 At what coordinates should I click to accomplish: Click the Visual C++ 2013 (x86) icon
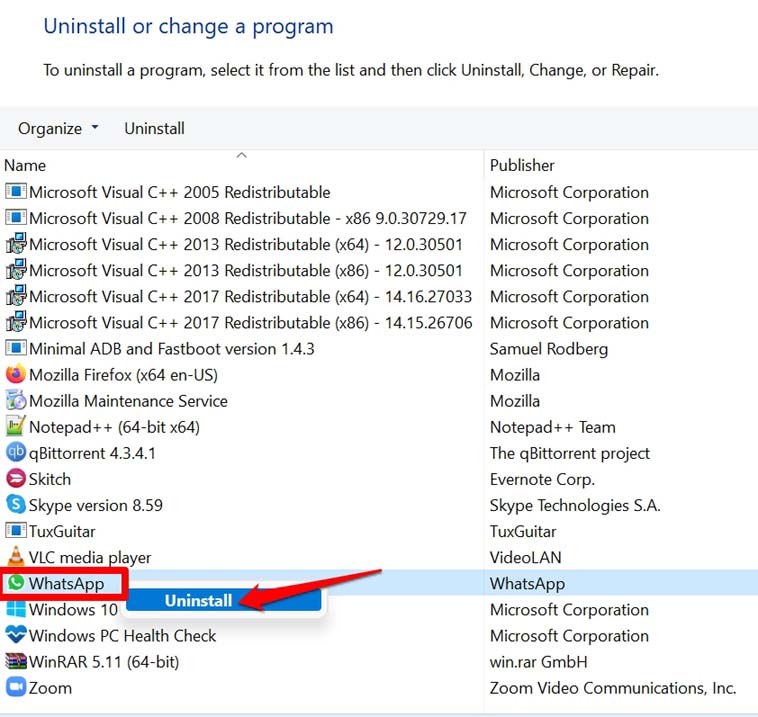(x=15, y=270)
